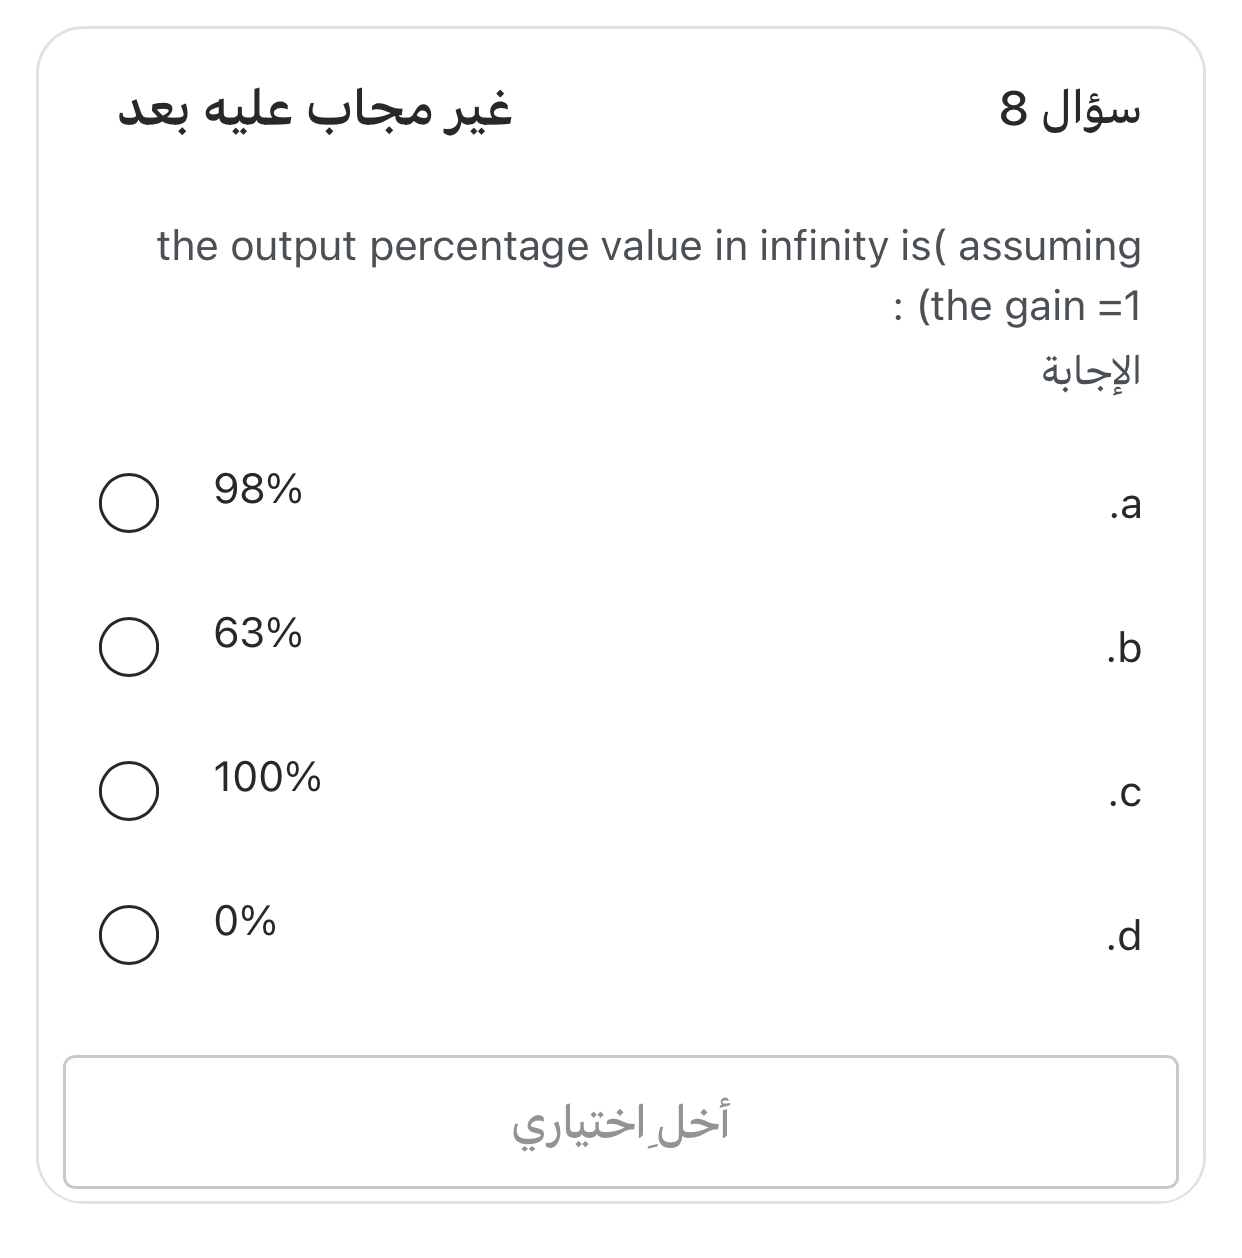Select the 0% answer radio button
This screenshot has height=1258, width=1242.
click(128, 936)
